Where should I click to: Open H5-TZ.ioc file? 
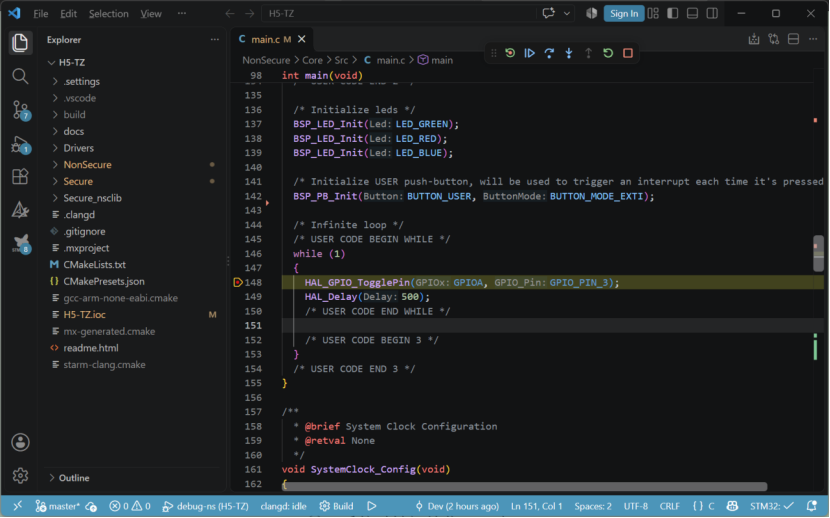point(132,315)
